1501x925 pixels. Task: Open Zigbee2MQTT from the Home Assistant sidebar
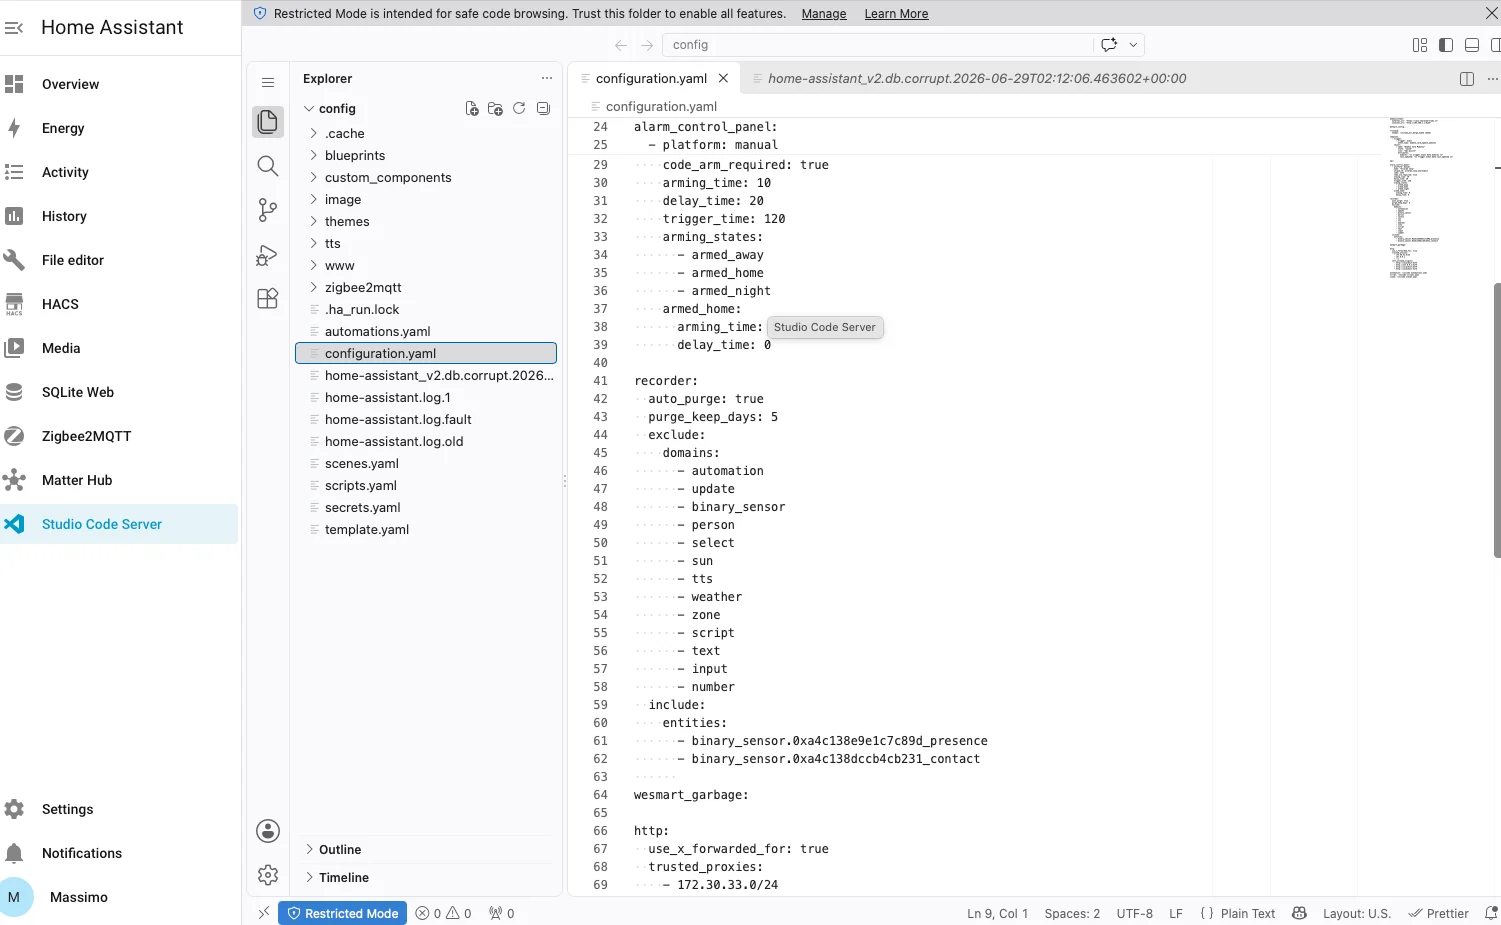coord(120,436)
